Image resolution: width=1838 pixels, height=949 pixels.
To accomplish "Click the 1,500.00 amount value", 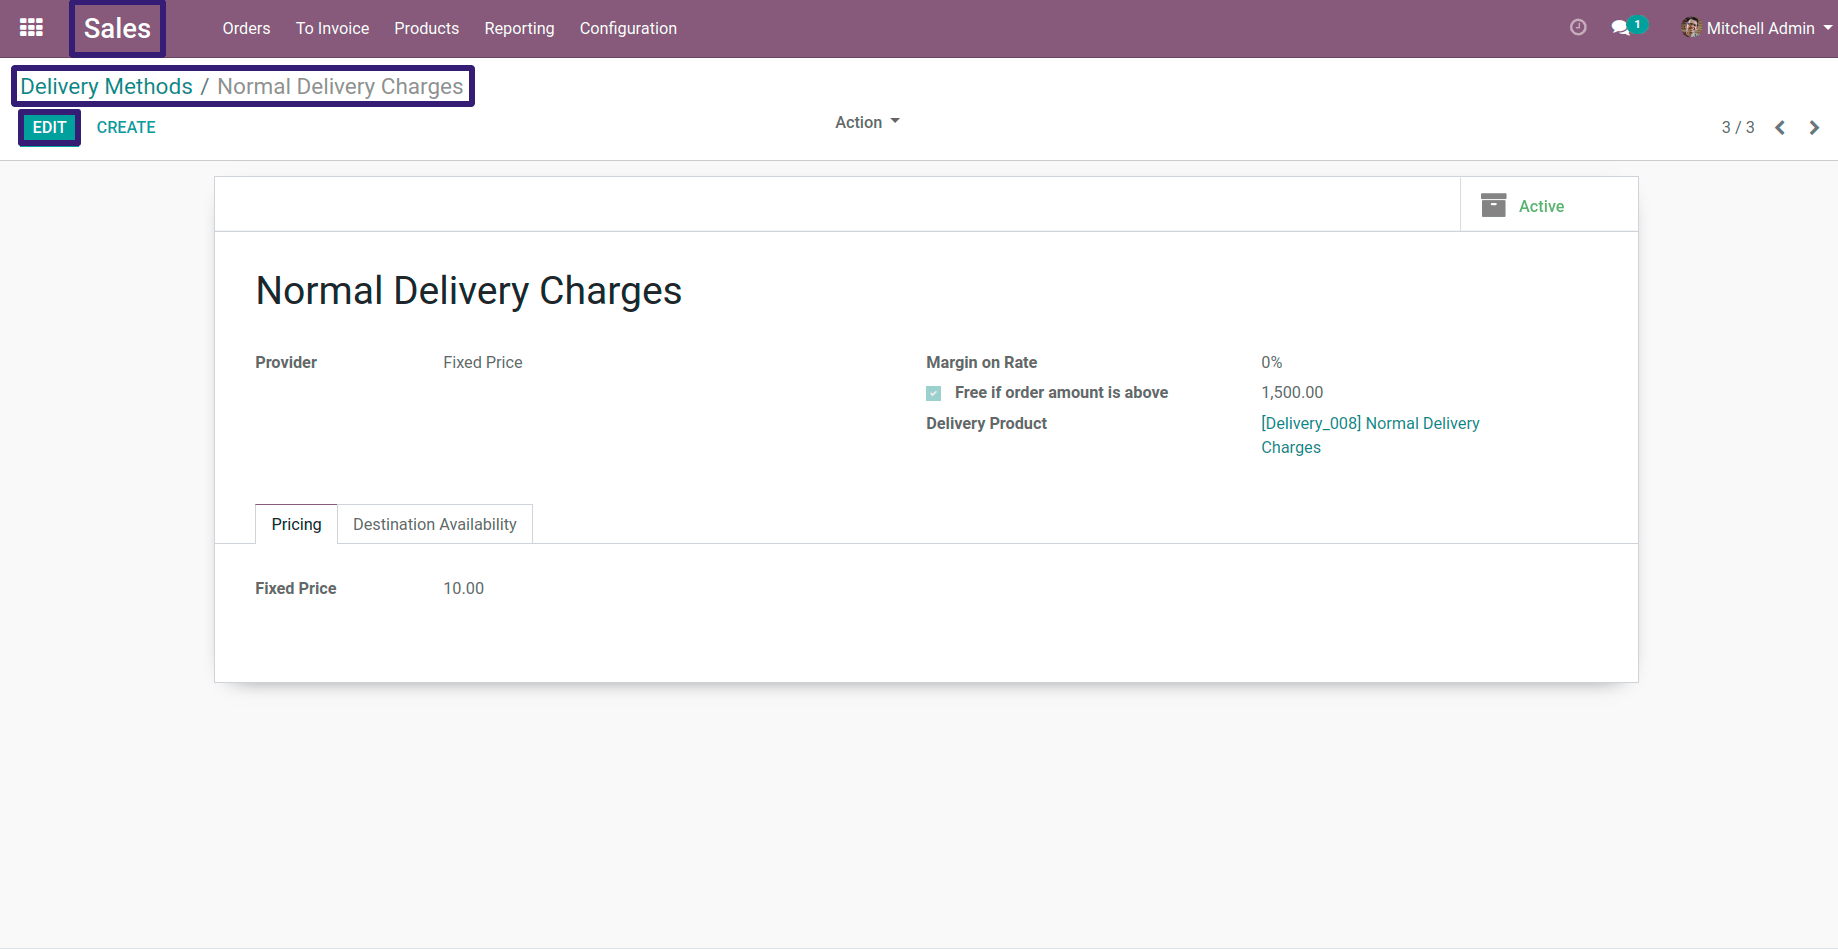I will point(1292,392).
